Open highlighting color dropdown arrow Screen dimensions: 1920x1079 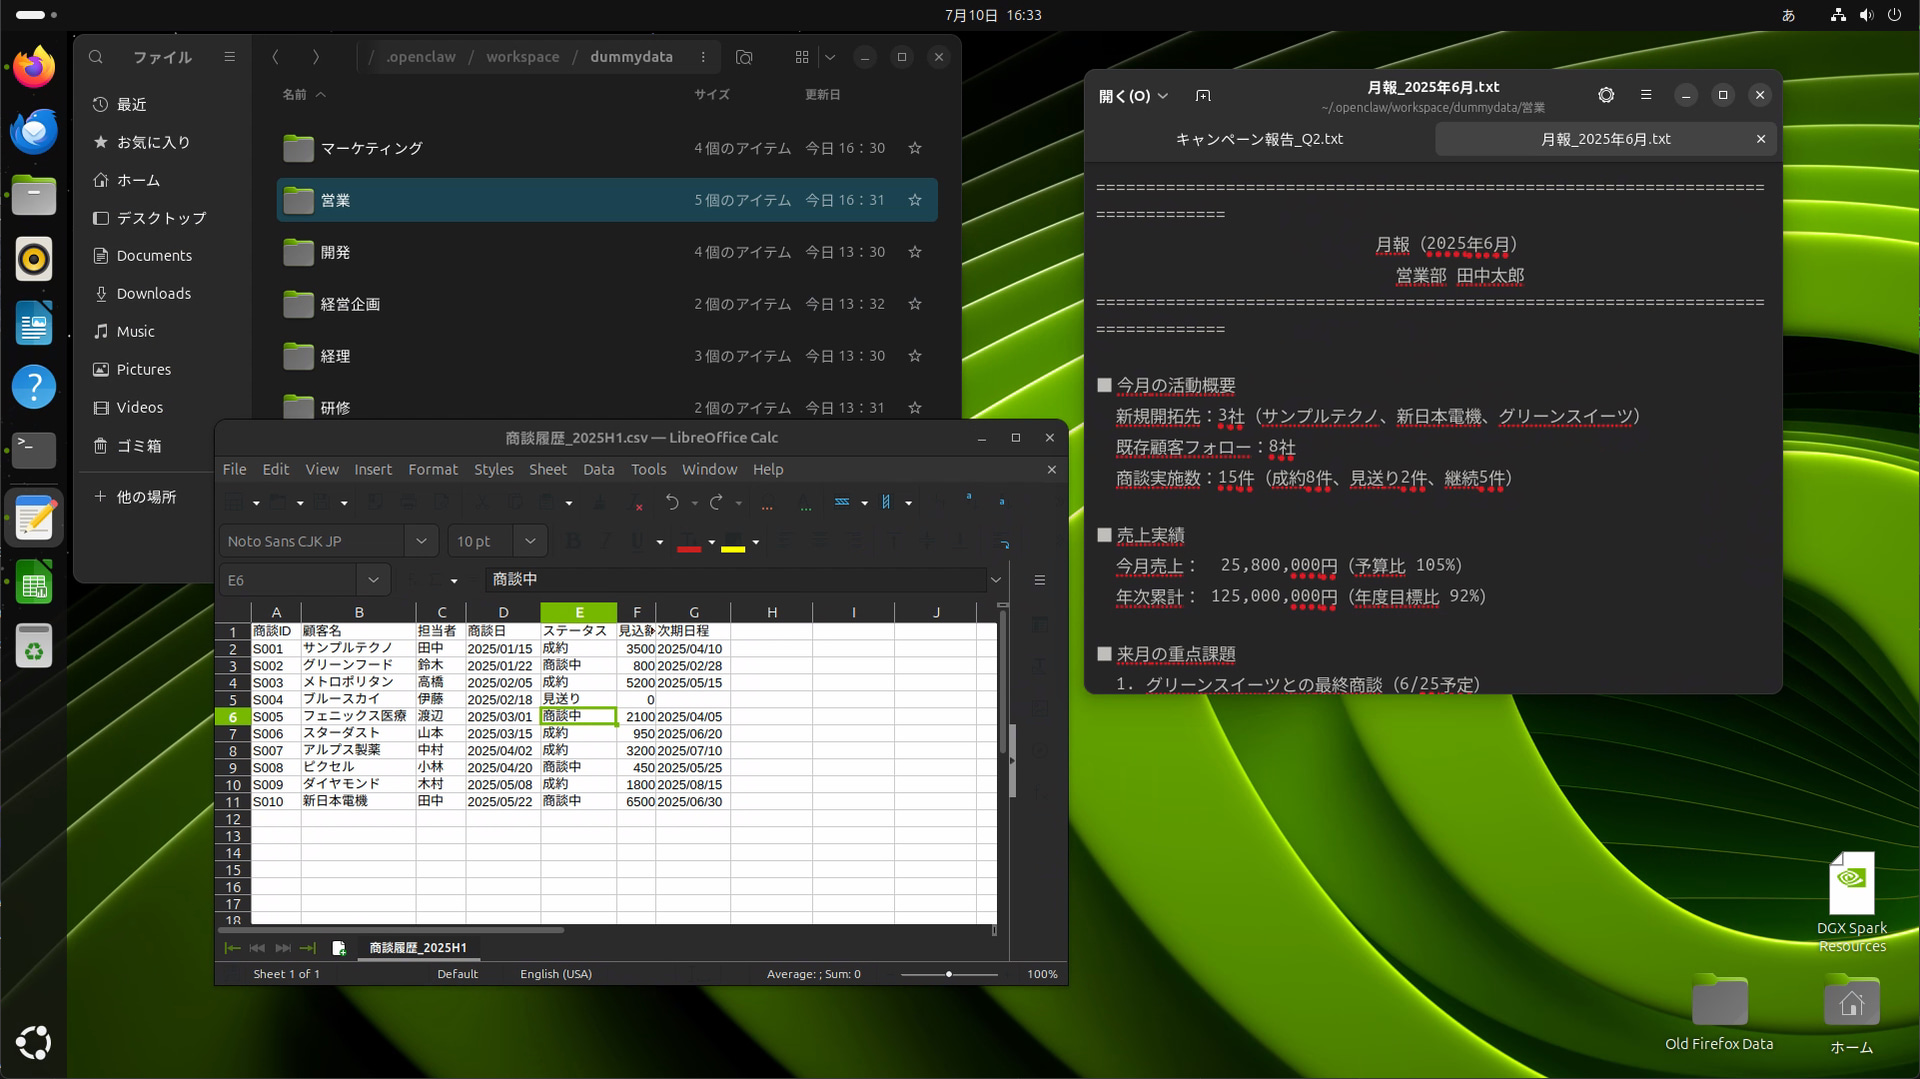[x=755, y=542]
